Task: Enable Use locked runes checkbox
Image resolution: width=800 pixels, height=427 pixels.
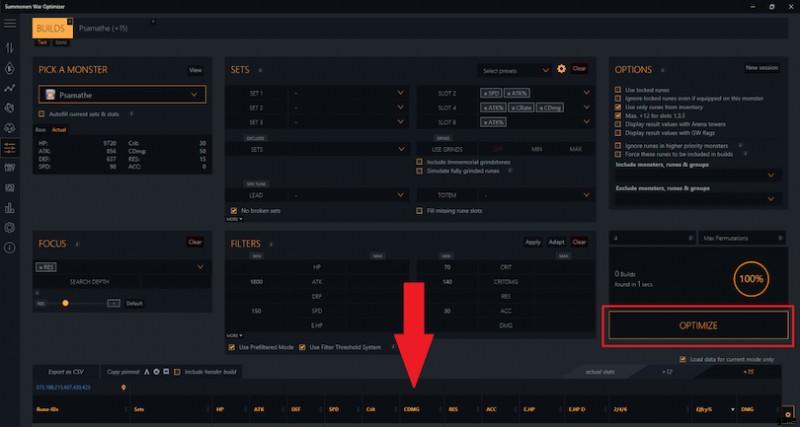Action: (618, 89)
